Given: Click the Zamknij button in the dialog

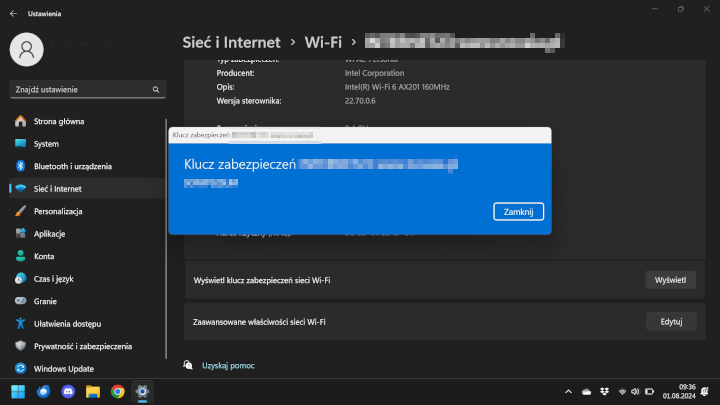Looking at the screenshot, I should 518,211.
